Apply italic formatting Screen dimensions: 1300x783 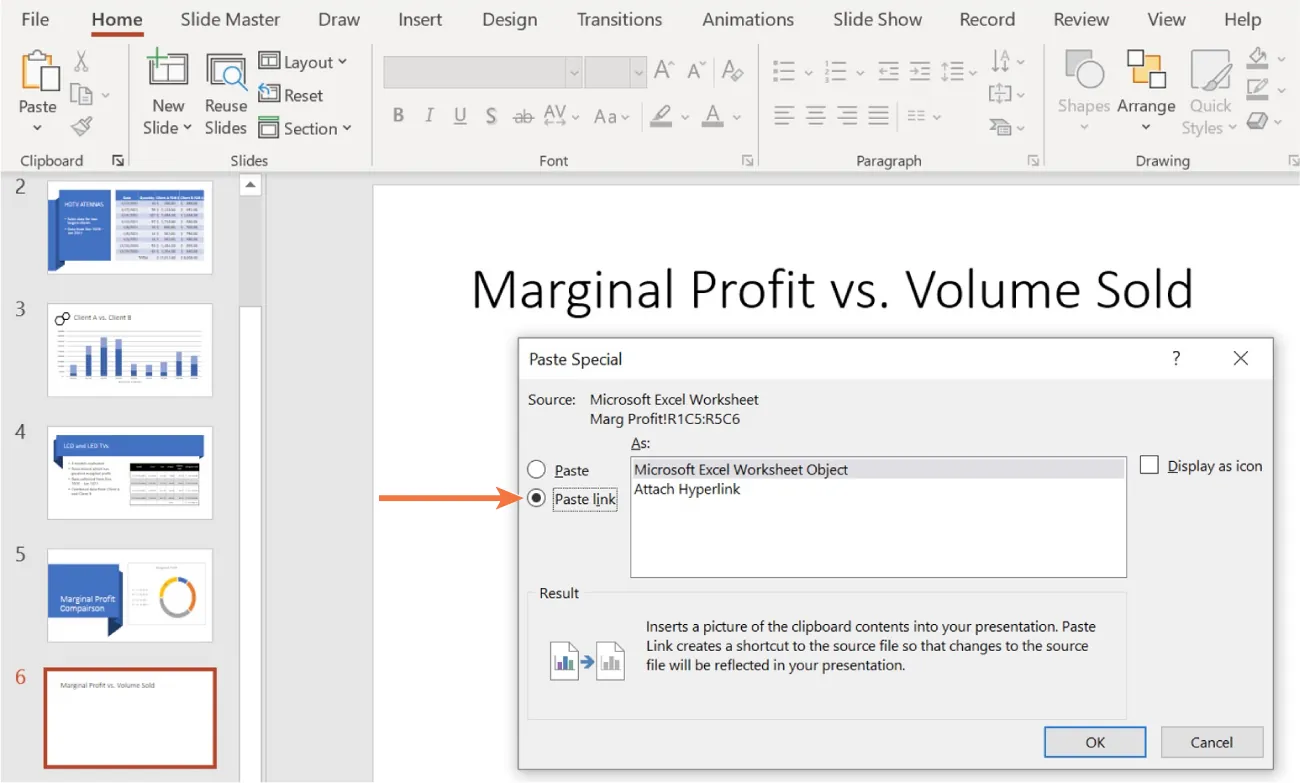click(x=428, y=115)
